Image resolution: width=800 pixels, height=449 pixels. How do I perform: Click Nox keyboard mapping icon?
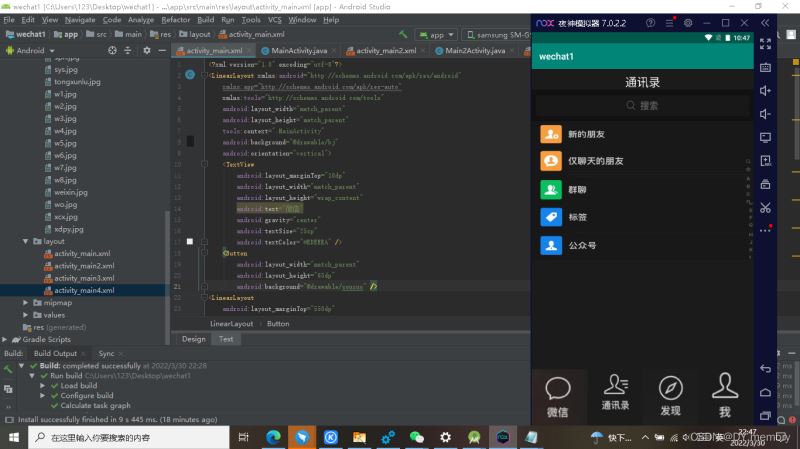pyautogui.click(x=765, y=67)
